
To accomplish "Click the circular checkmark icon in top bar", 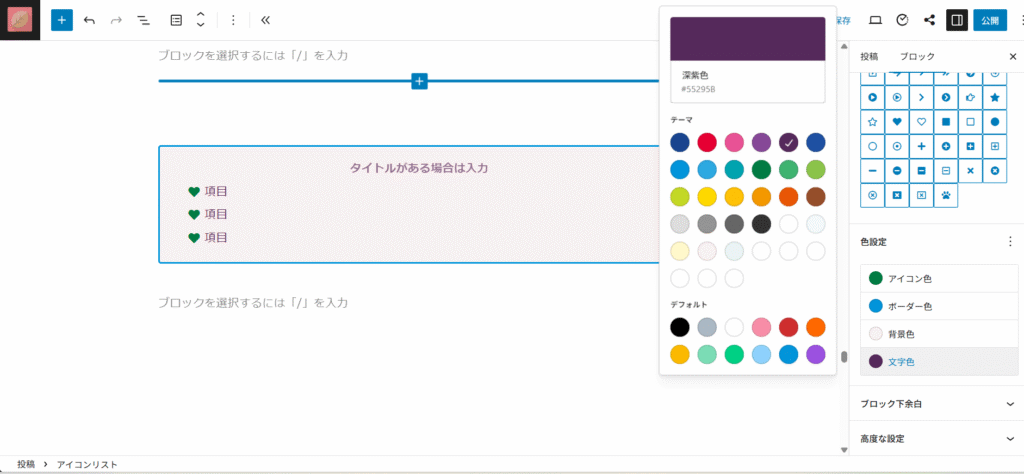I will coord(903,20).
